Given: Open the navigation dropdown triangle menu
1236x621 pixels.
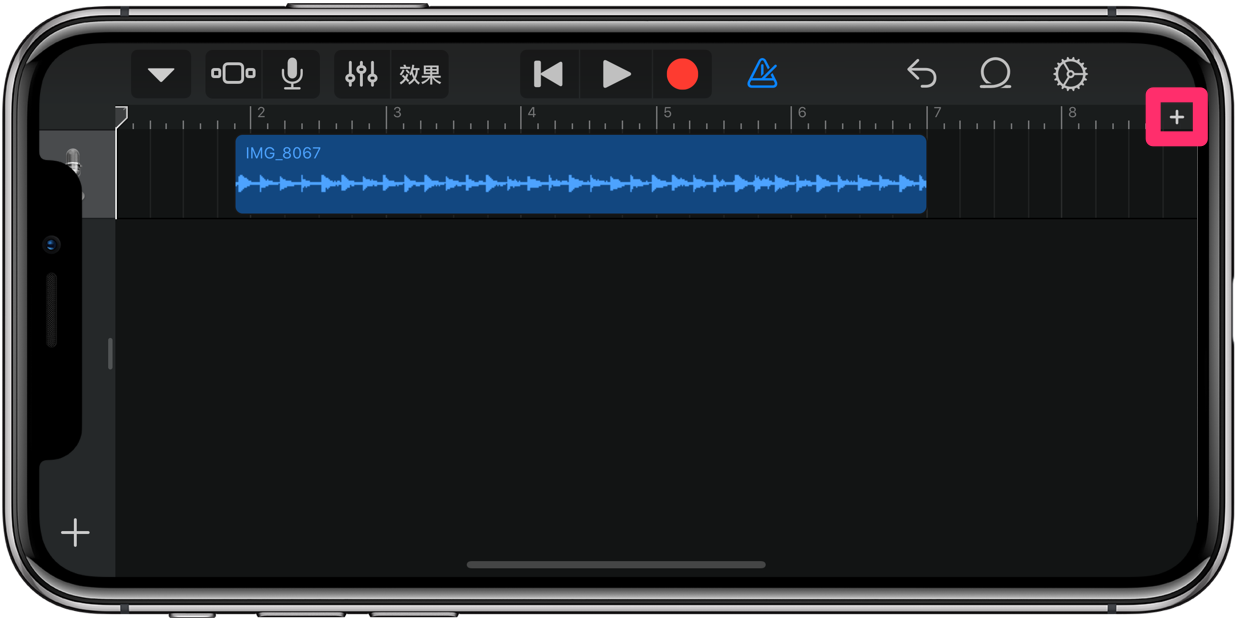Looking at the screenshot, I should 161,75.
